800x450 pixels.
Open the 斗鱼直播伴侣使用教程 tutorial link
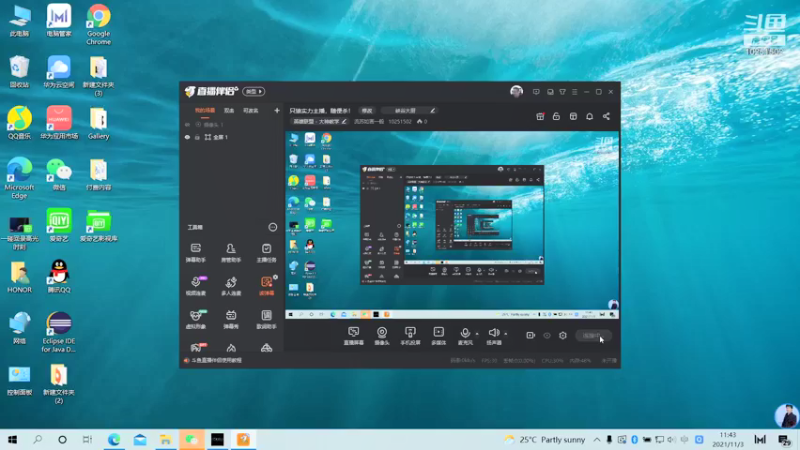217,361
